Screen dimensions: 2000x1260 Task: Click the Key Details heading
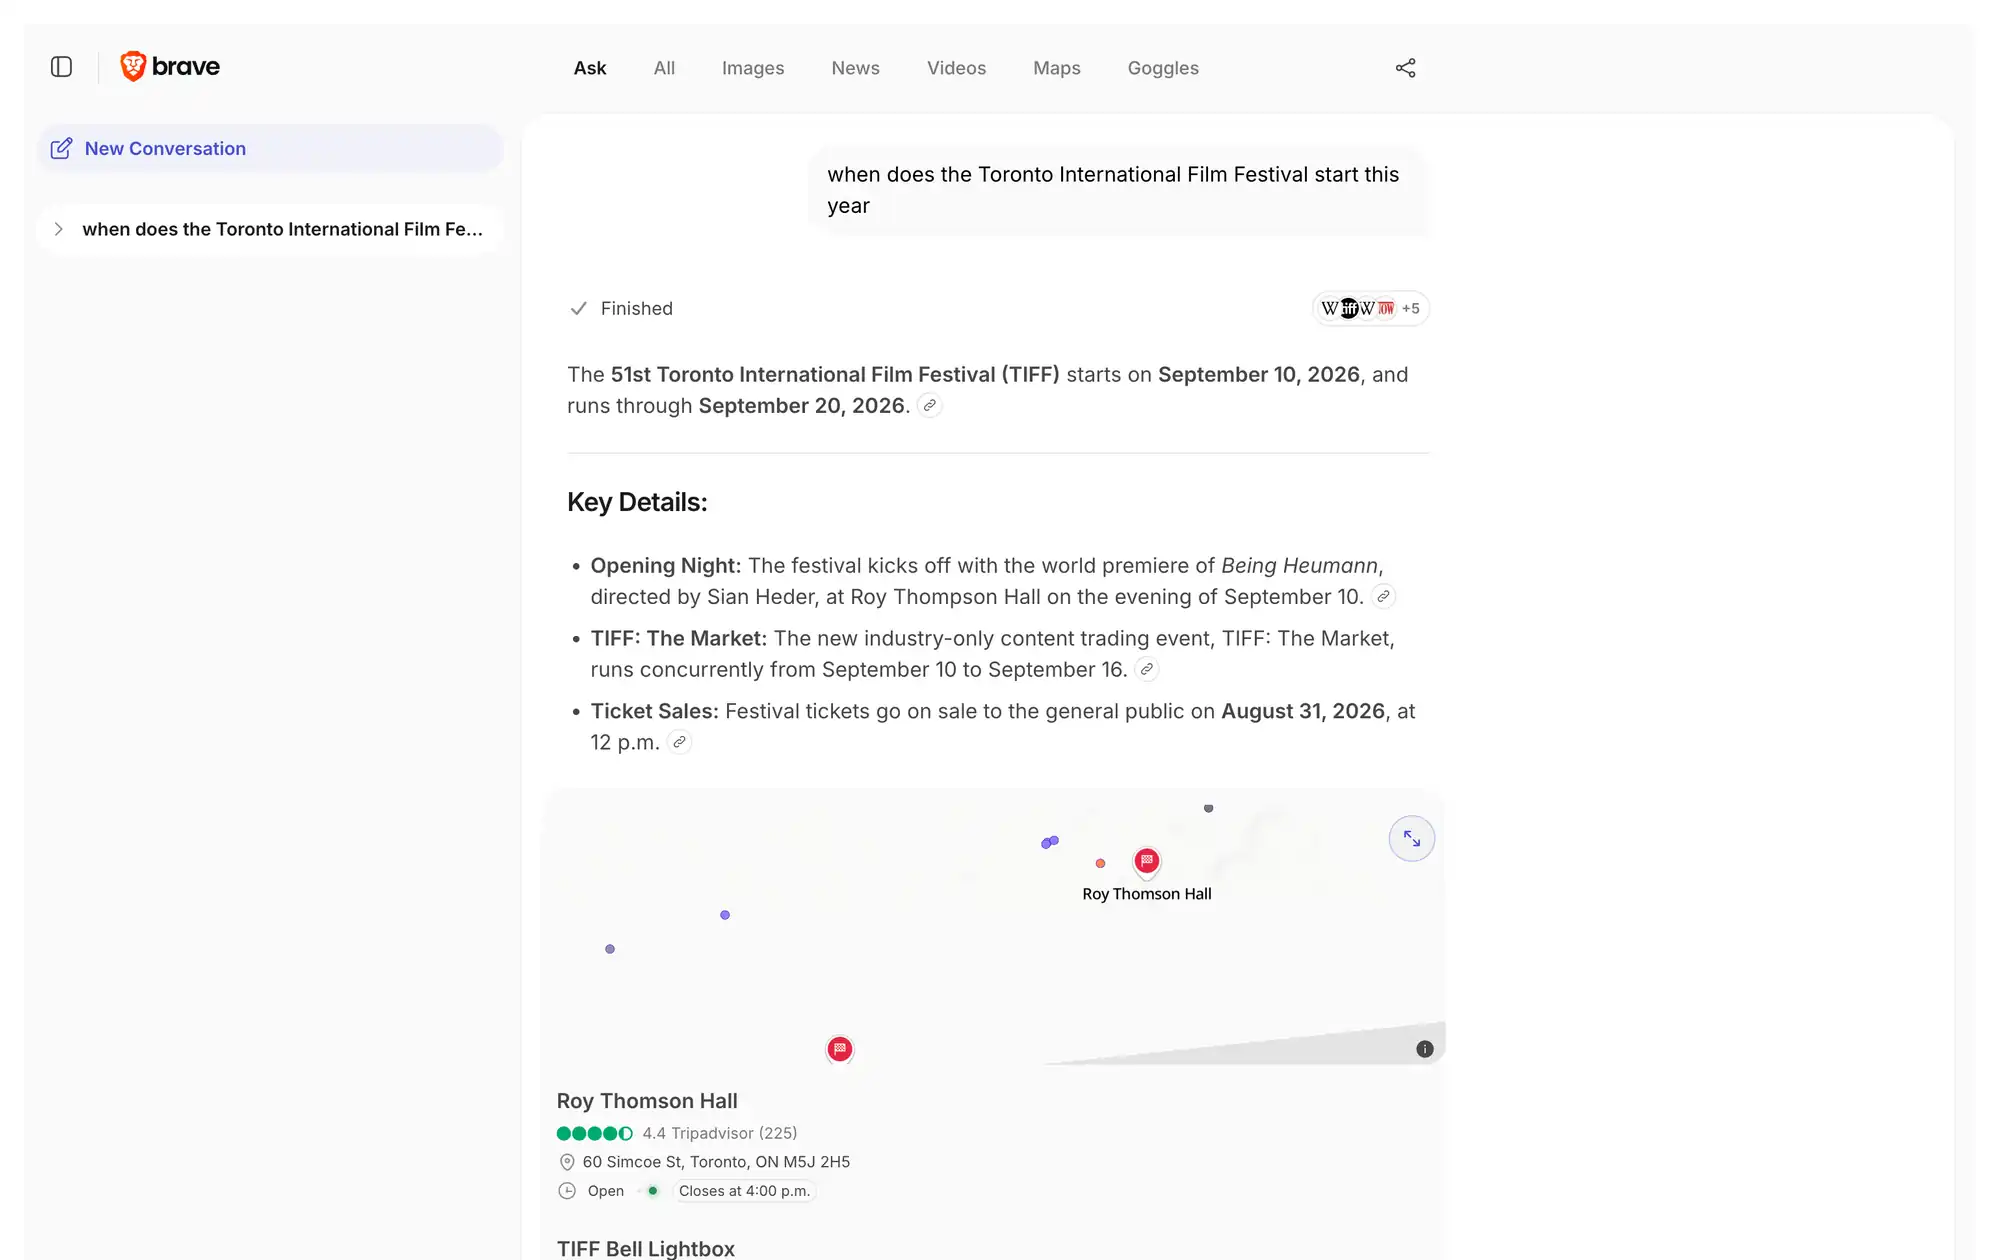[x=637, y=502]
